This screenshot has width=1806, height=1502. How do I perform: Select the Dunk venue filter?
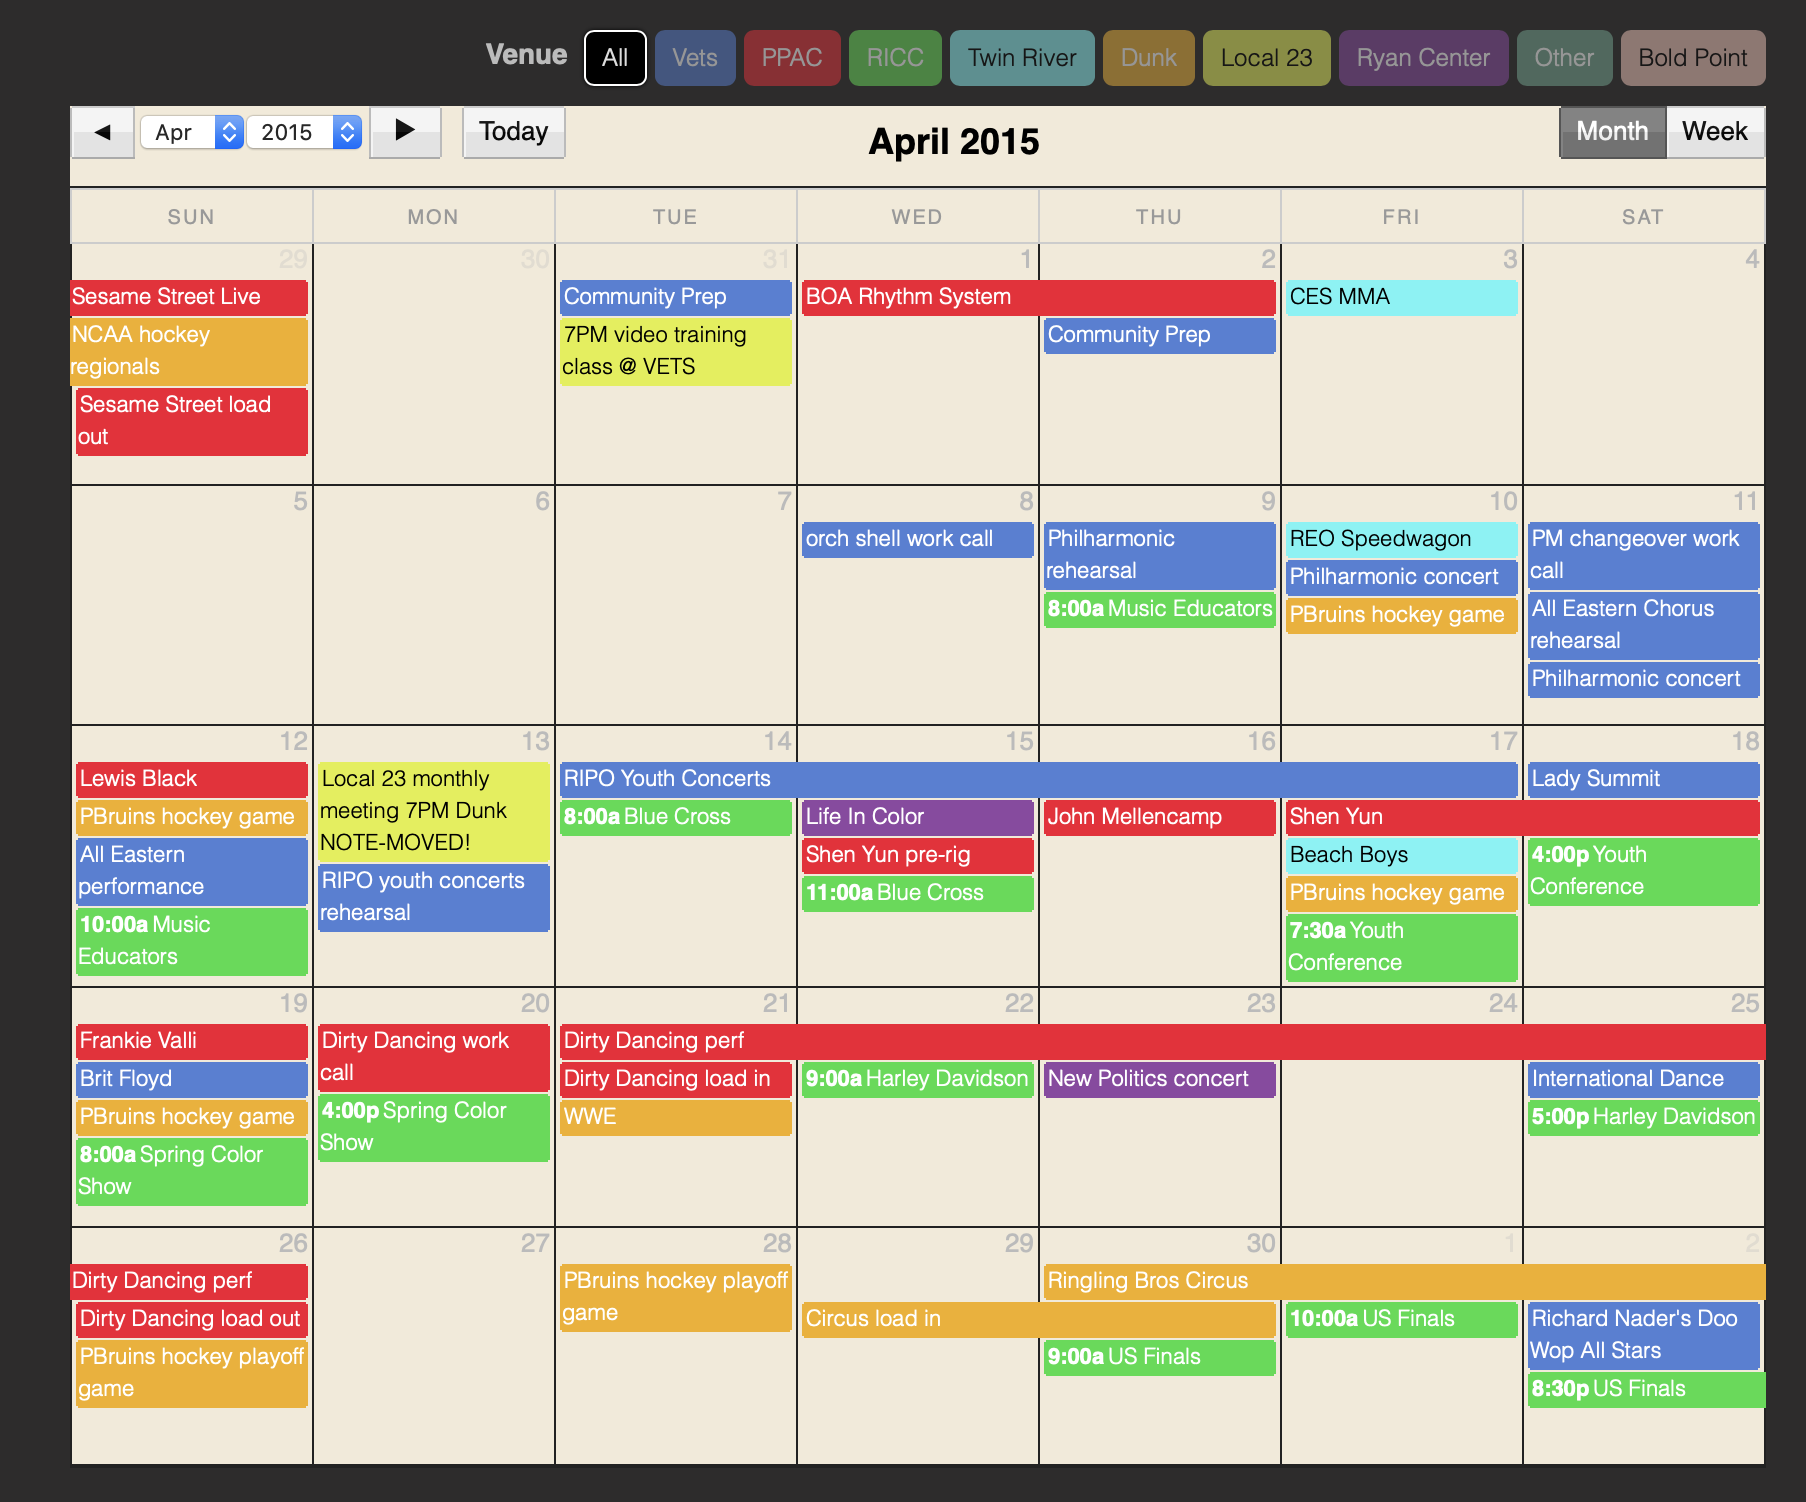[1148, 58]
